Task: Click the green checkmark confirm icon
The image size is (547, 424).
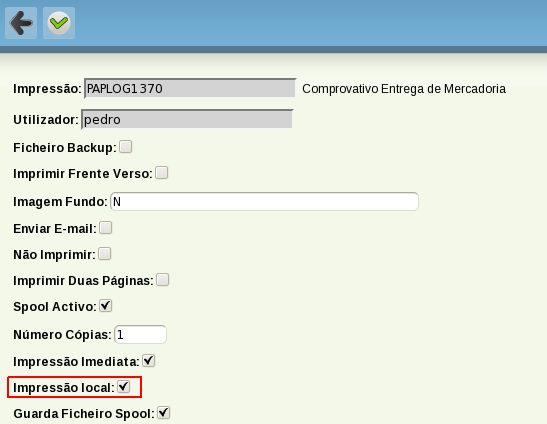Action: click(x=59, y=23)
